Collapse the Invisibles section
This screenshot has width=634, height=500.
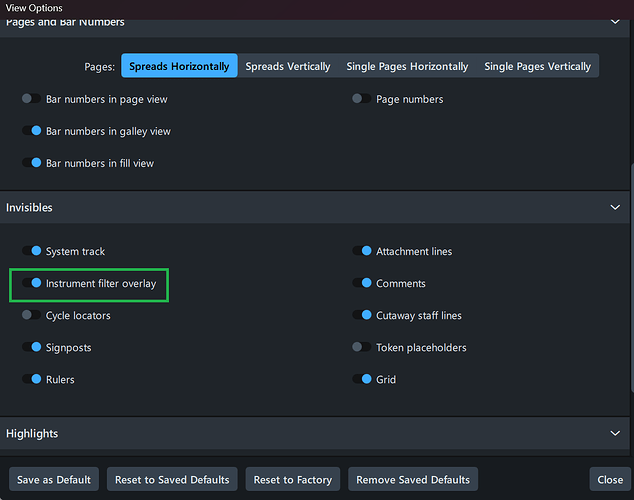[x=615, y=207]
